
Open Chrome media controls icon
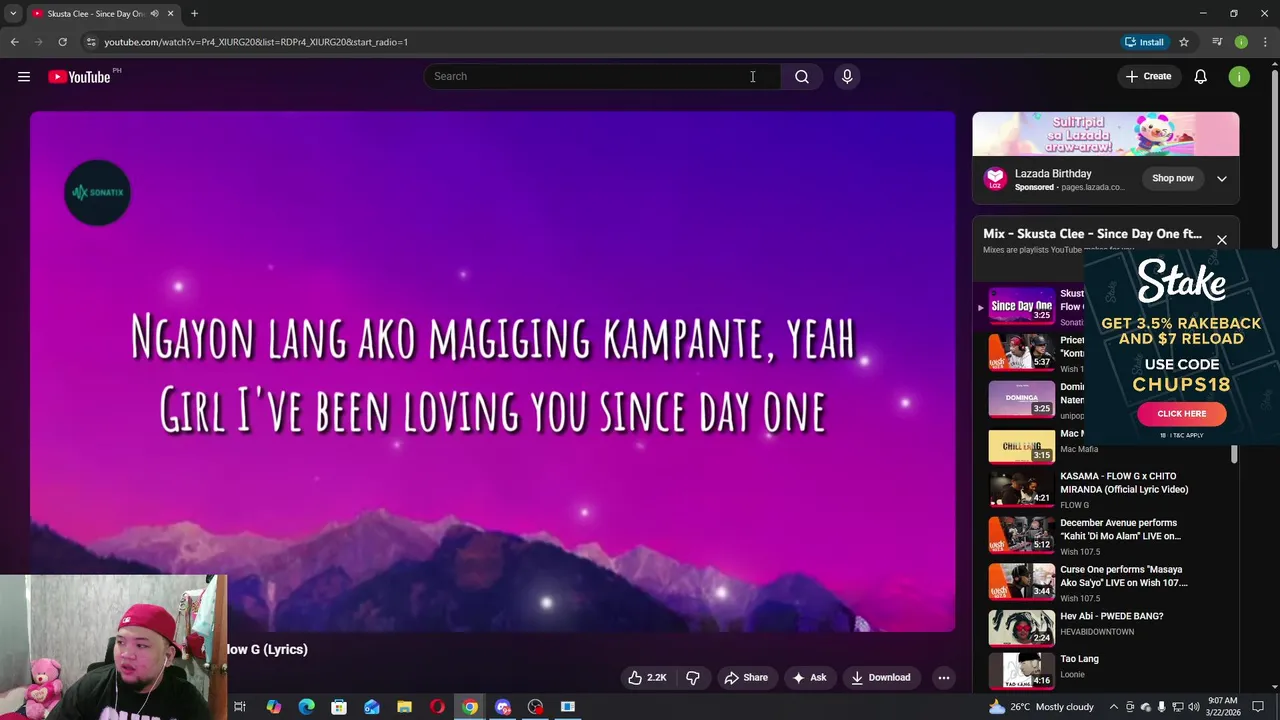[x=1217, y=42]
